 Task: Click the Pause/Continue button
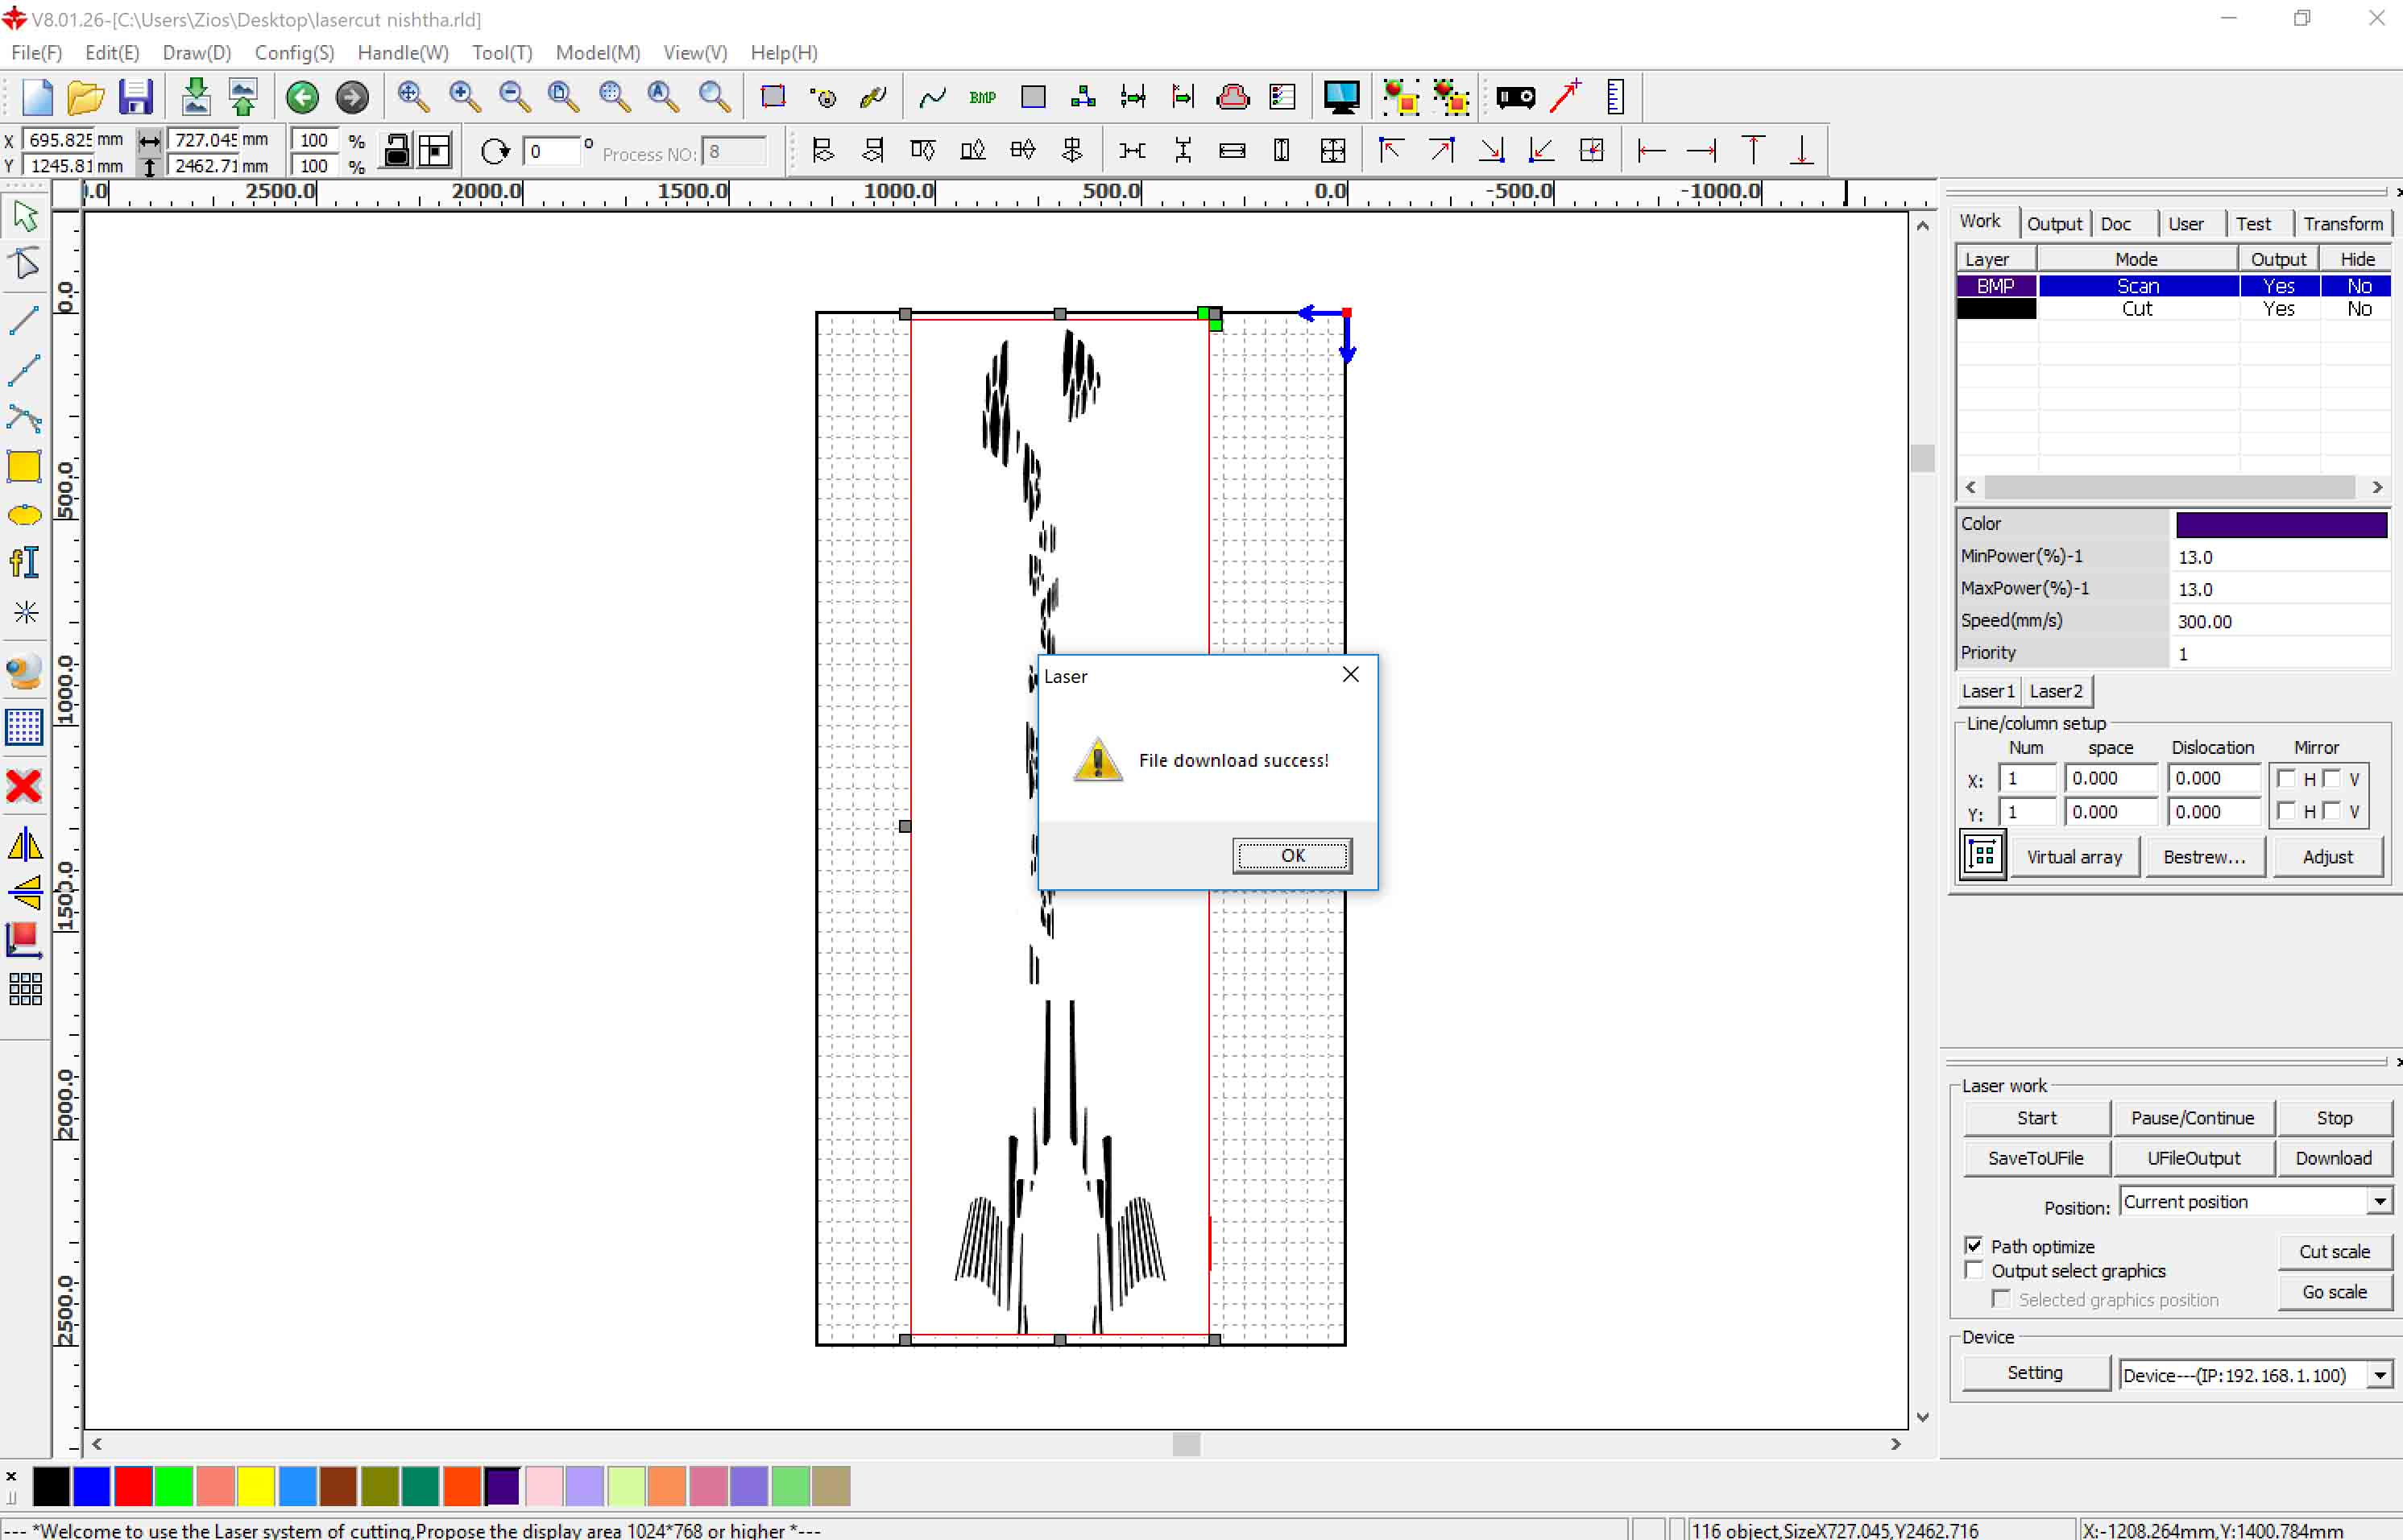[x=2192, y=1119]
